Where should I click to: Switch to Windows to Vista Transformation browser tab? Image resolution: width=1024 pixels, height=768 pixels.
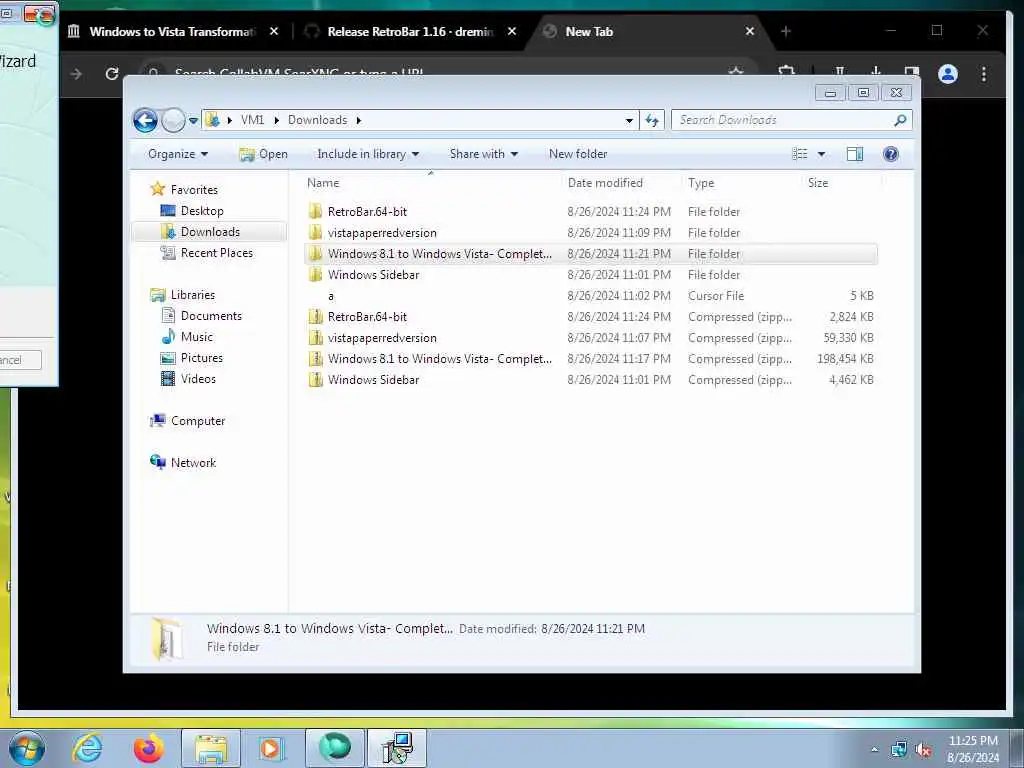(172, 31)
